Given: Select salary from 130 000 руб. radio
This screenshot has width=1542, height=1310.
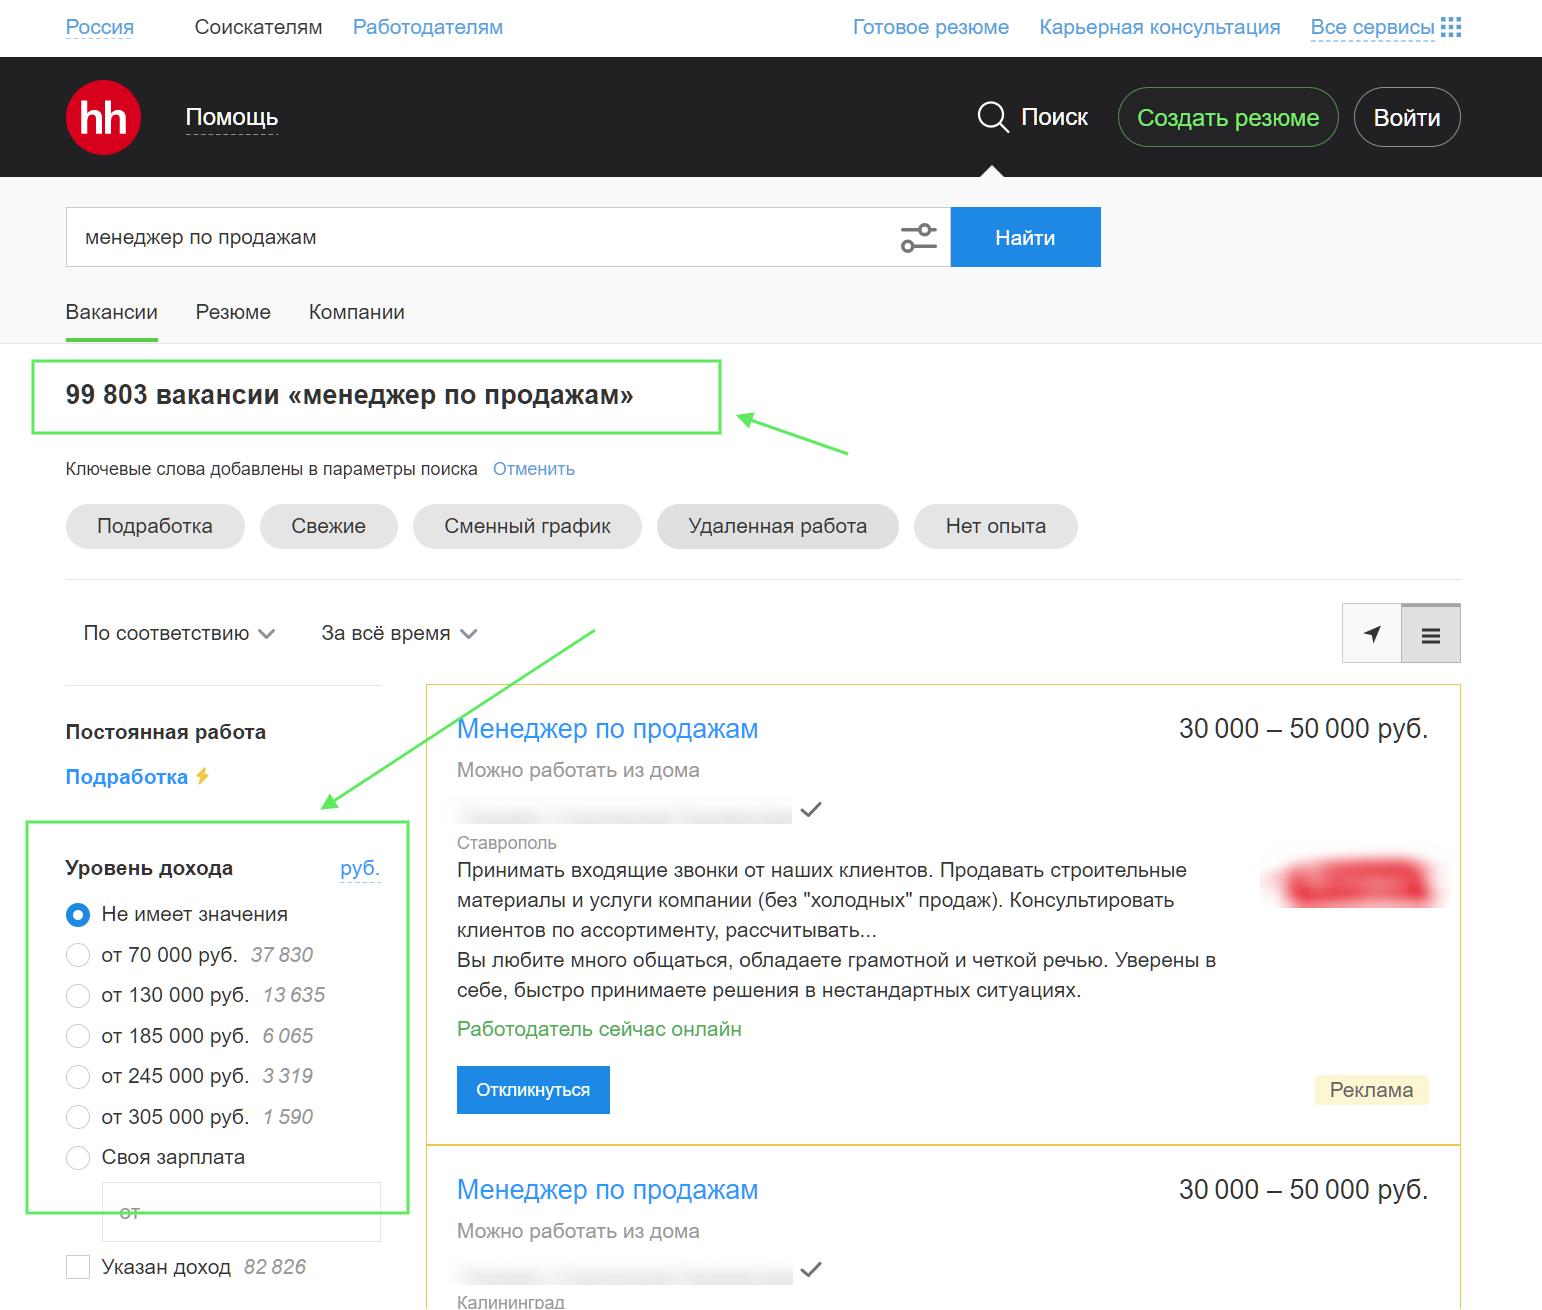Looking at the screenshot, I should [78, 996].
